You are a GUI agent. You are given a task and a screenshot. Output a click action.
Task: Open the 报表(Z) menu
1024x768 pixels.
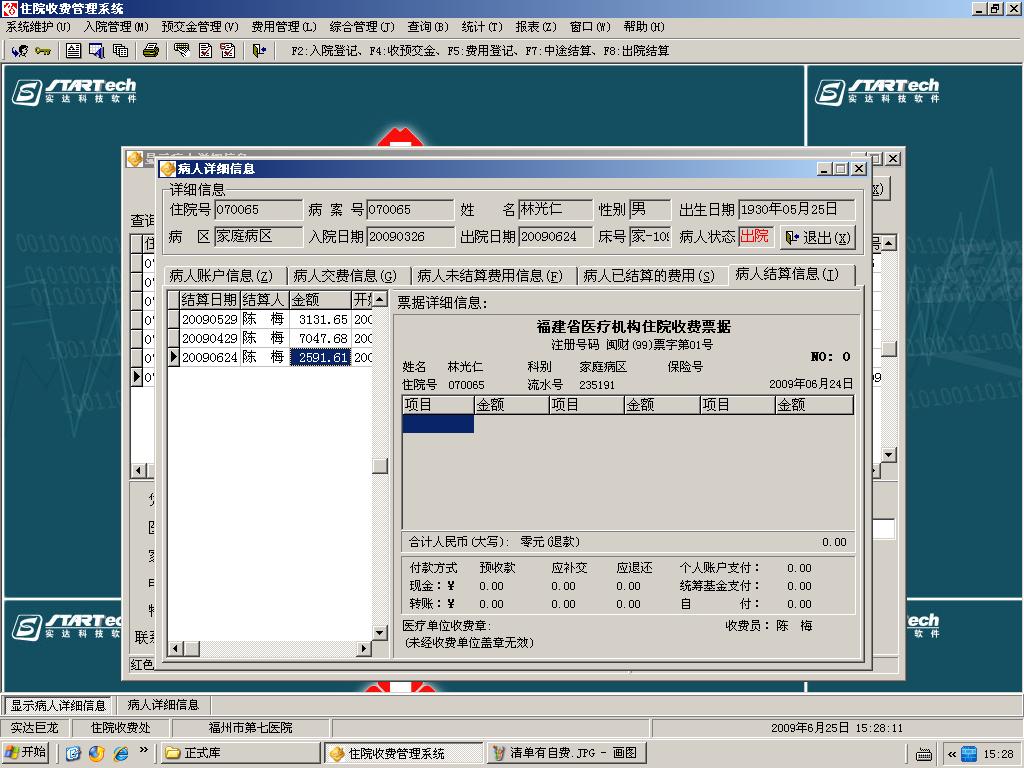(536, 27)
